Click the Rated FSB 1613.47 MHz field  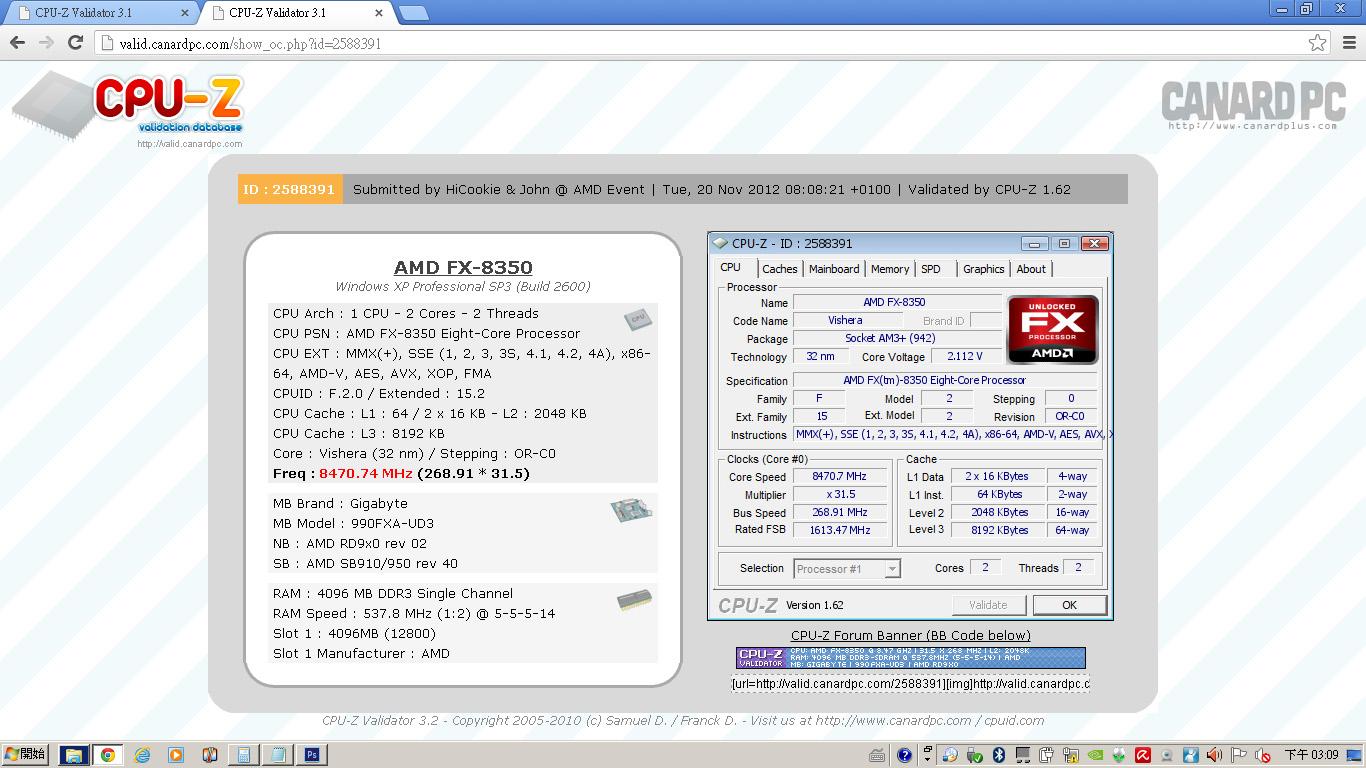(840, 531)
